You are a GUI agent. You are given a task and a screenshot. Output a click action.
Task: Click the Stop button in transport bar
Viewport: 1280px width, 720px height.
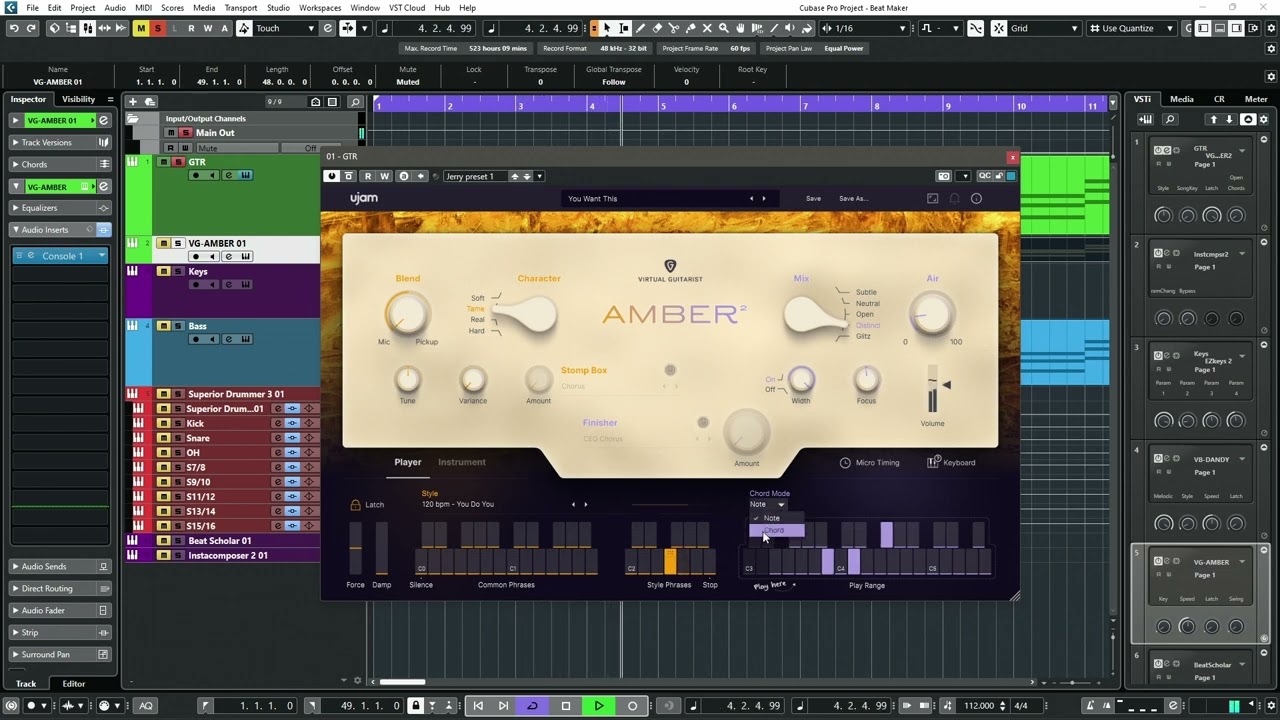(x=566, y=706)
